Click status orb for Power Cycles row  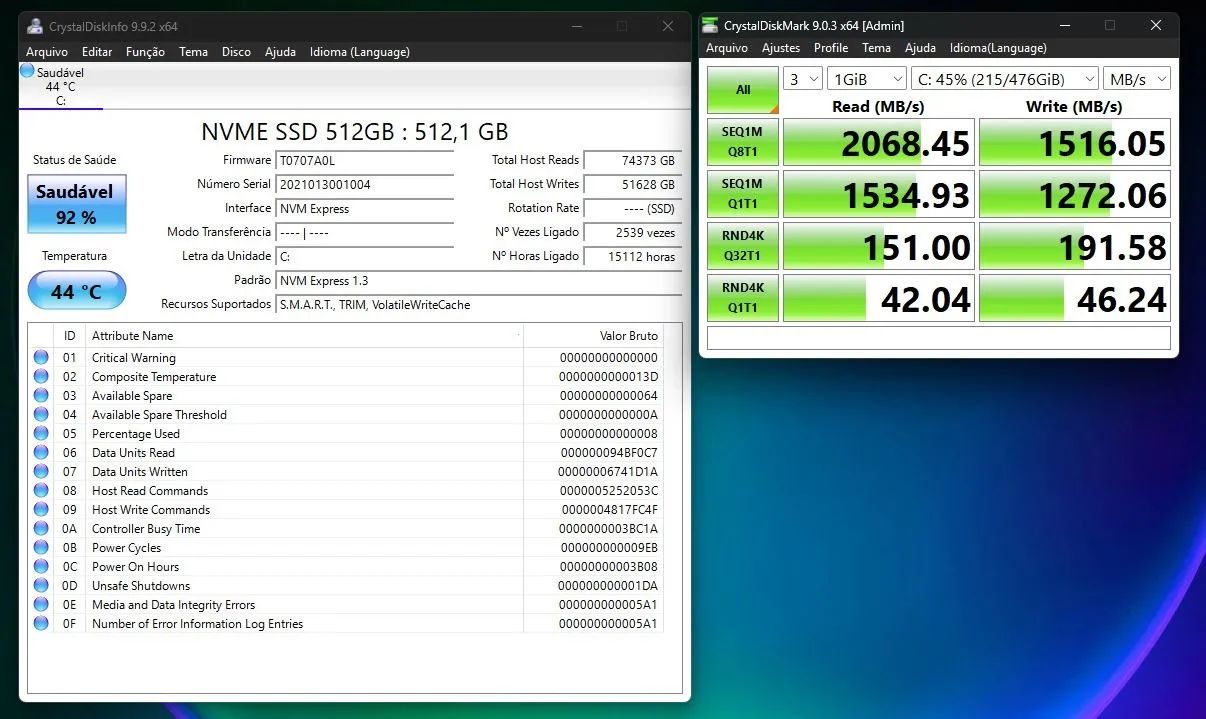click(x=41, y=547)
